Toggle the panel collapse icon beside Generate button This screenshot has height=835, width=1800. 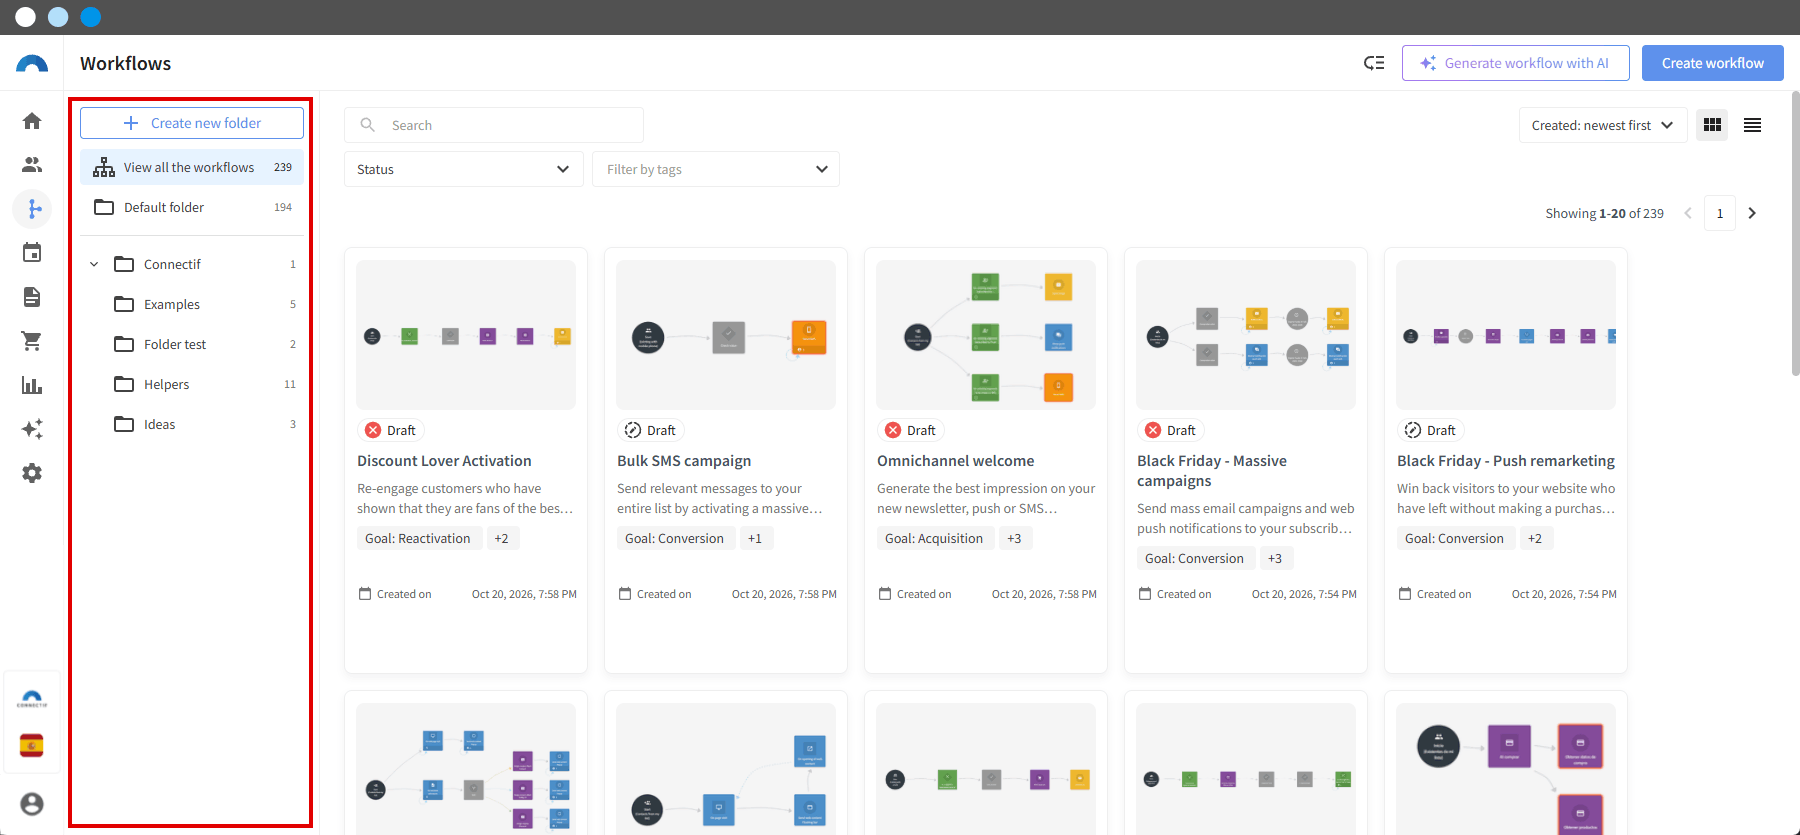pos(1374,63)
